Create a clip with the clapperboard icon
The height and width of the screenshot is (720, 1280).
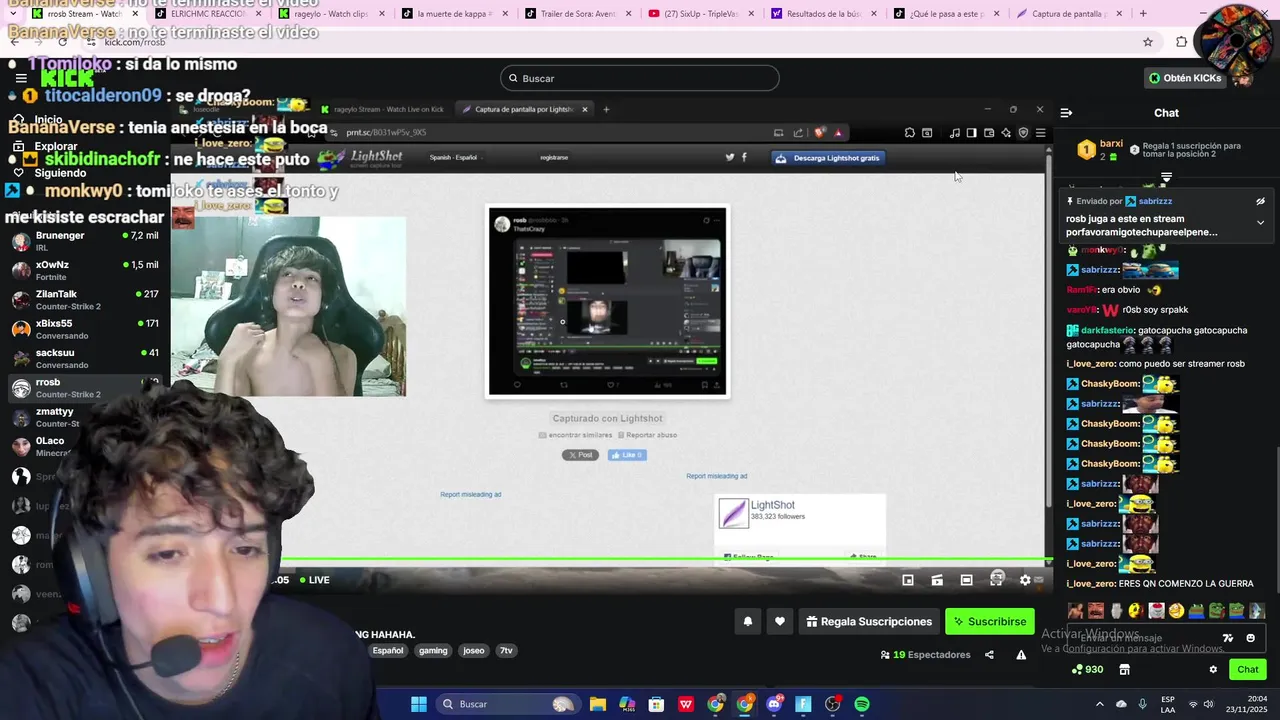click(937, 580)
